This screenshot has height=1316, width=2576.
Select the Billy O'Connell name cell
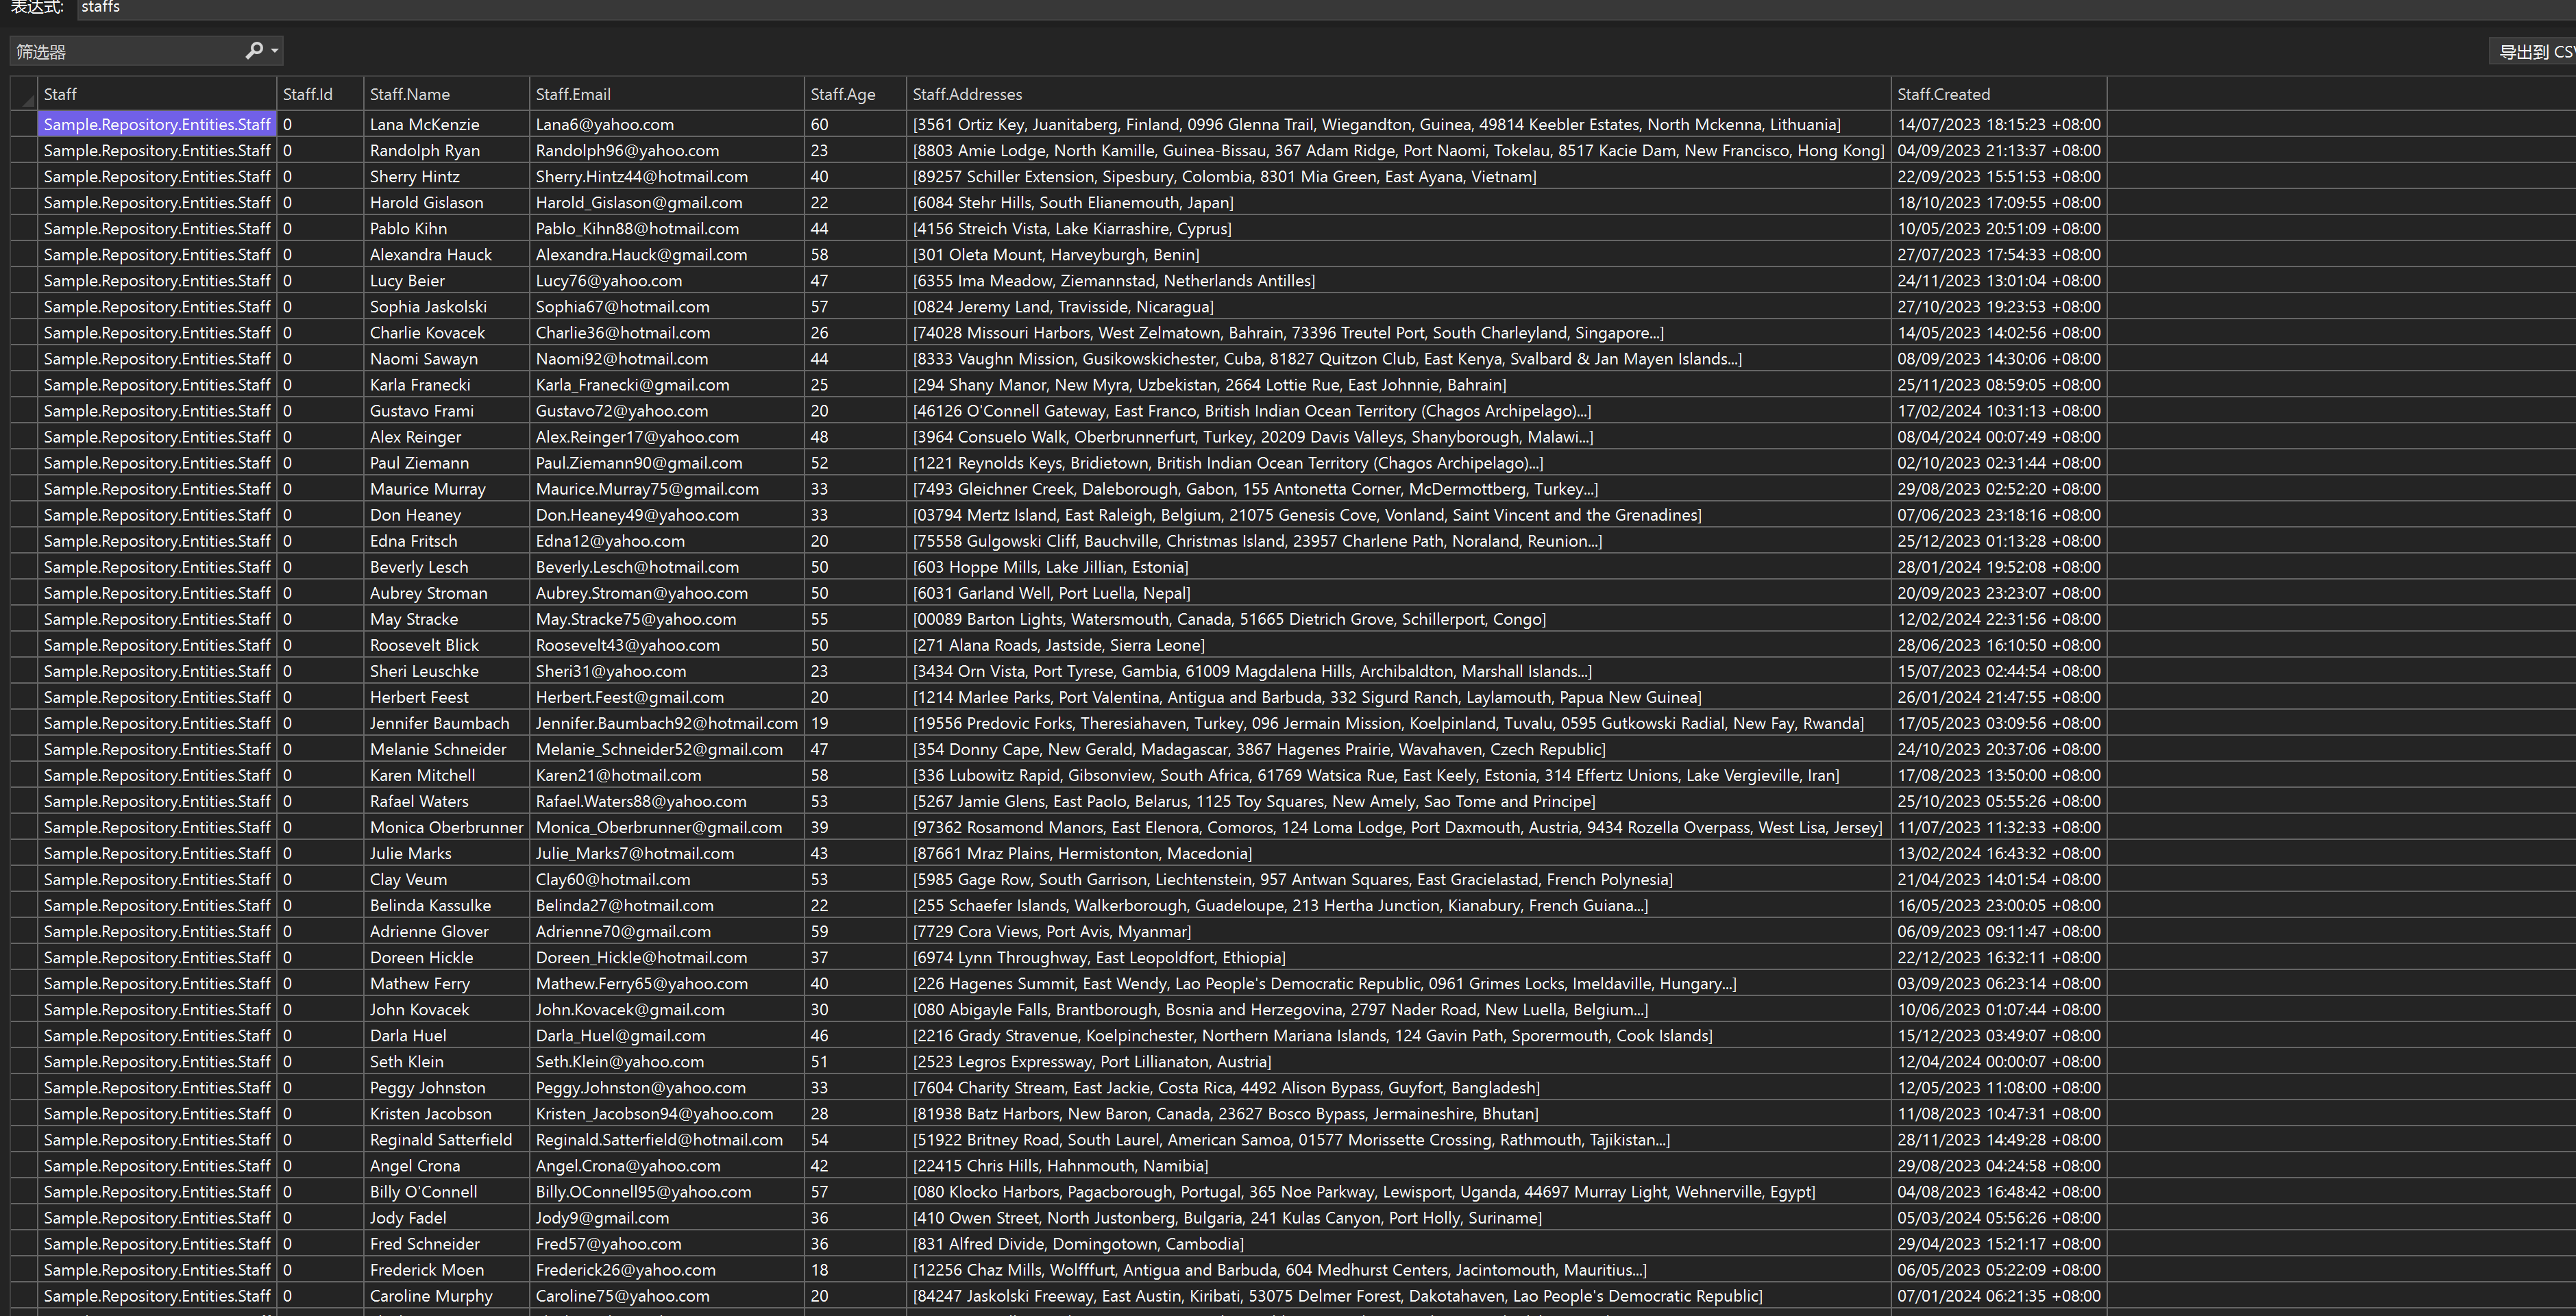446,1191
